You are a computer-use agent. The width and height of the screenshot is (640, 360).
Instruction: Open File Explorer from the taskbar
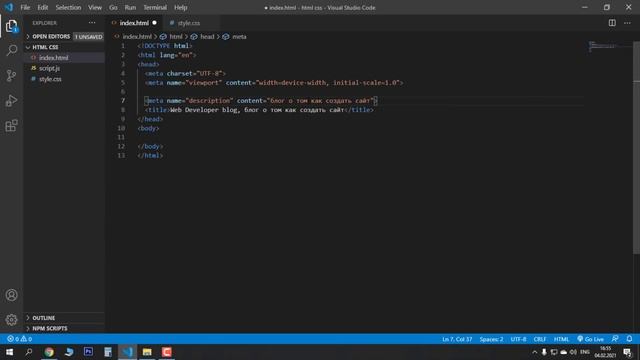coord(147,352)
